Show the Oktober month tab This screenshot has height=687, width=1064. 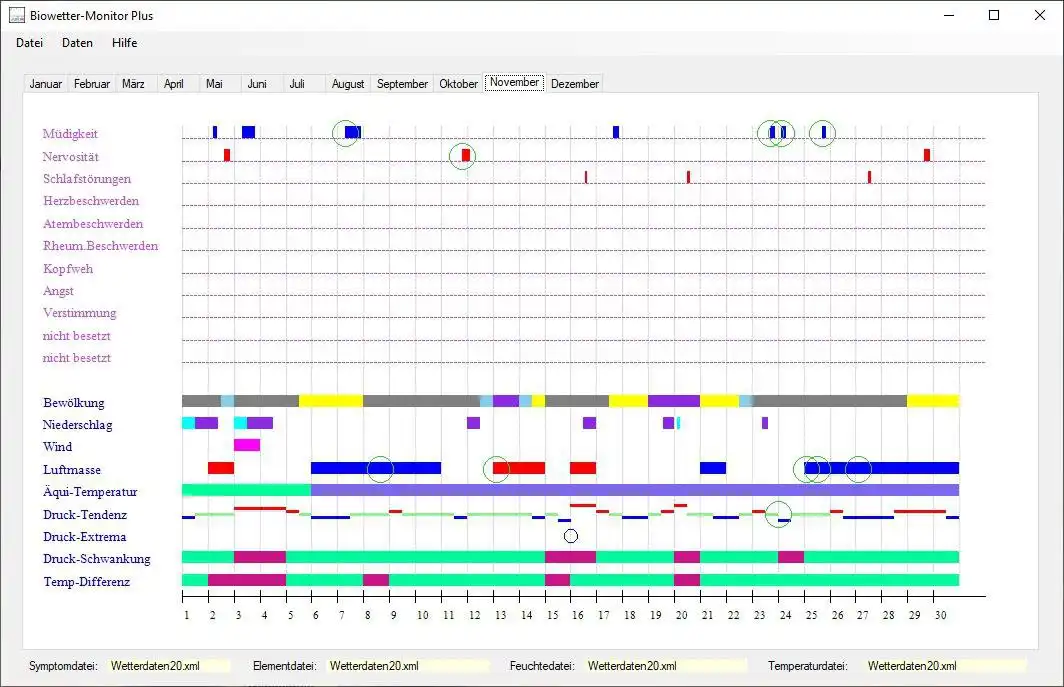(459, 84)
